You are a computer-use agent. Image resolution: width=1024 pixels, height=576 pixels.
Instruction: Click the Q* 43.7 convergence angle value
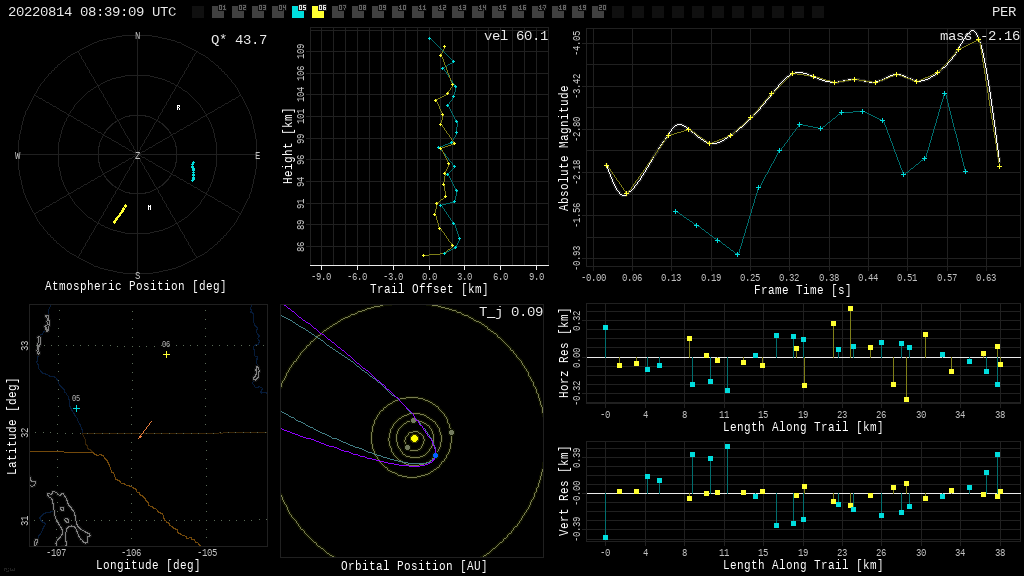tap(239, 40)
